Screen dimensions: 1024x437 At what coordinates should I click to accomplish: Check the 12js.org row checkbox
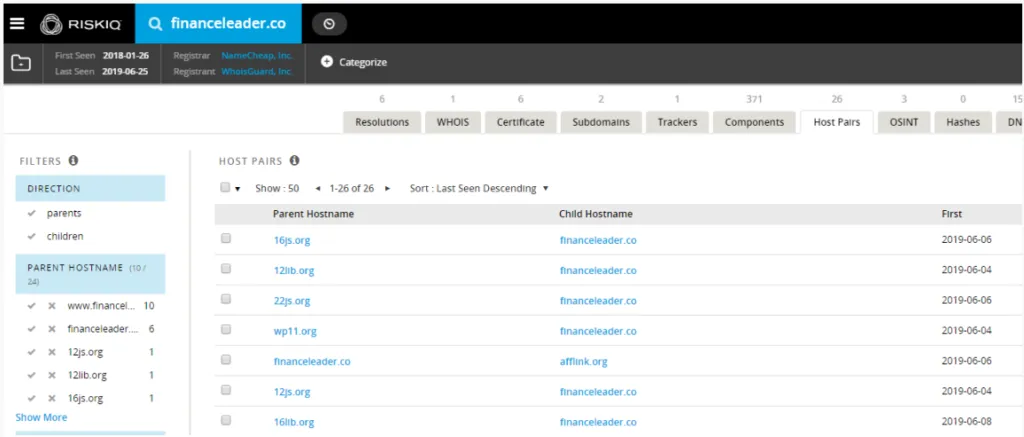(x=226, y=390)
